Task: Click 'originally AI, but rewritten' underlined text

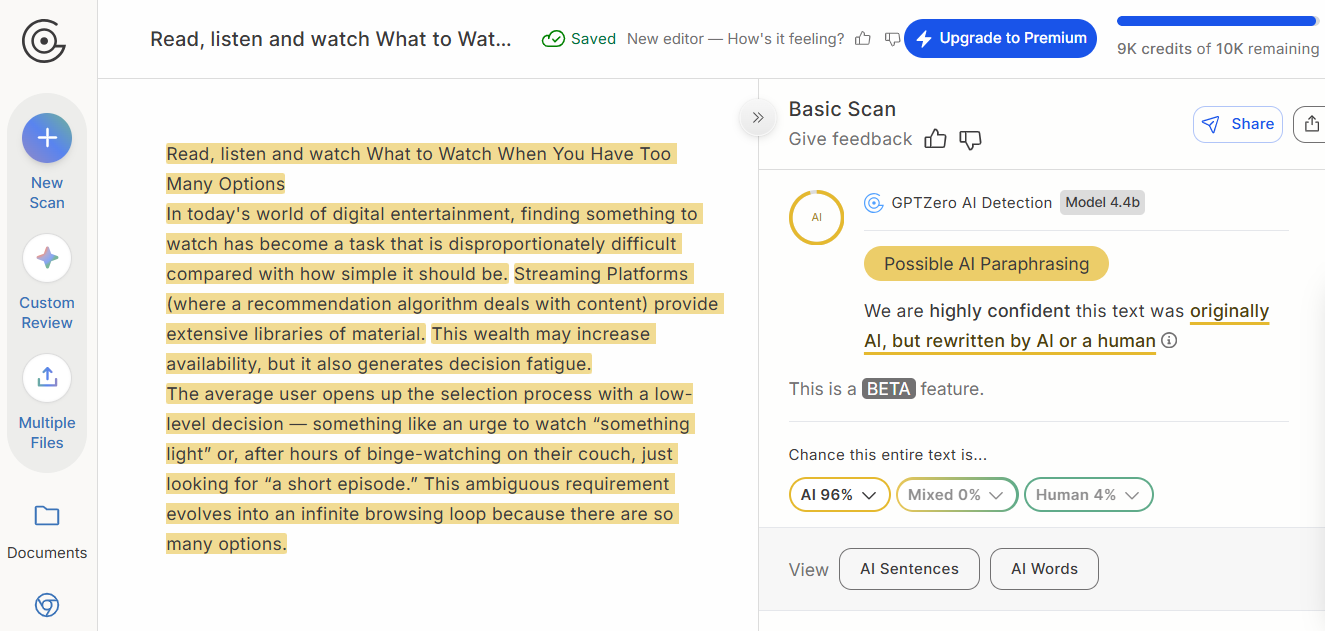Action: click(1066, 325)
